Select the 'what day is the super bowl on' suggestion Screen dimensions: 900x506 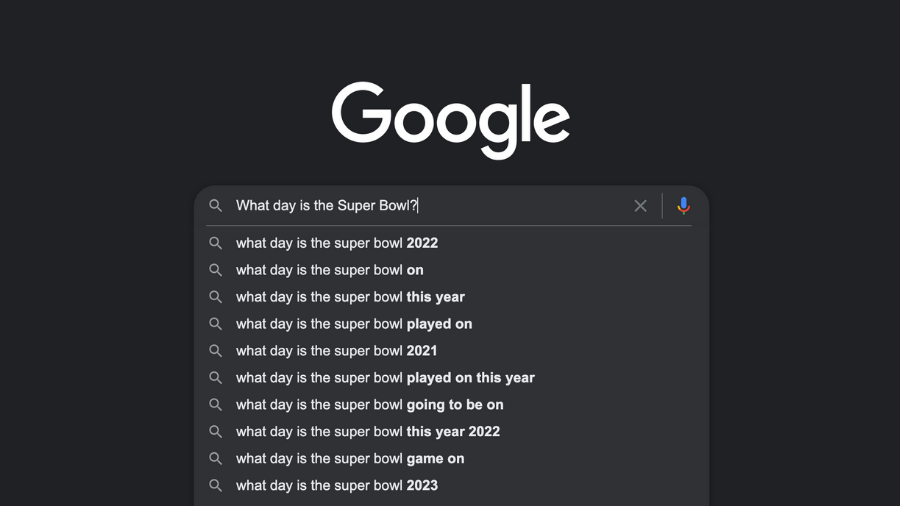point(330,270)
